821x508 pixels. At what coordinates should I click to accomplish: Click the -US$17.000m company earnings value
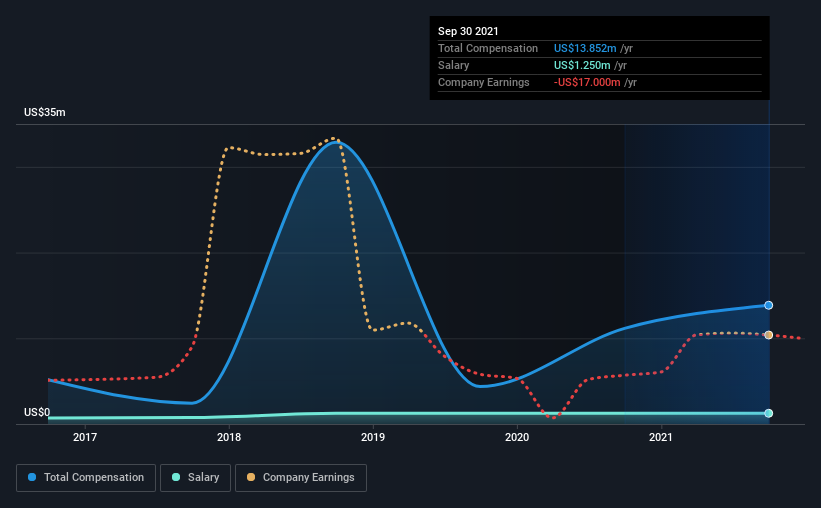pyautogui.click(x=587, y=83)
